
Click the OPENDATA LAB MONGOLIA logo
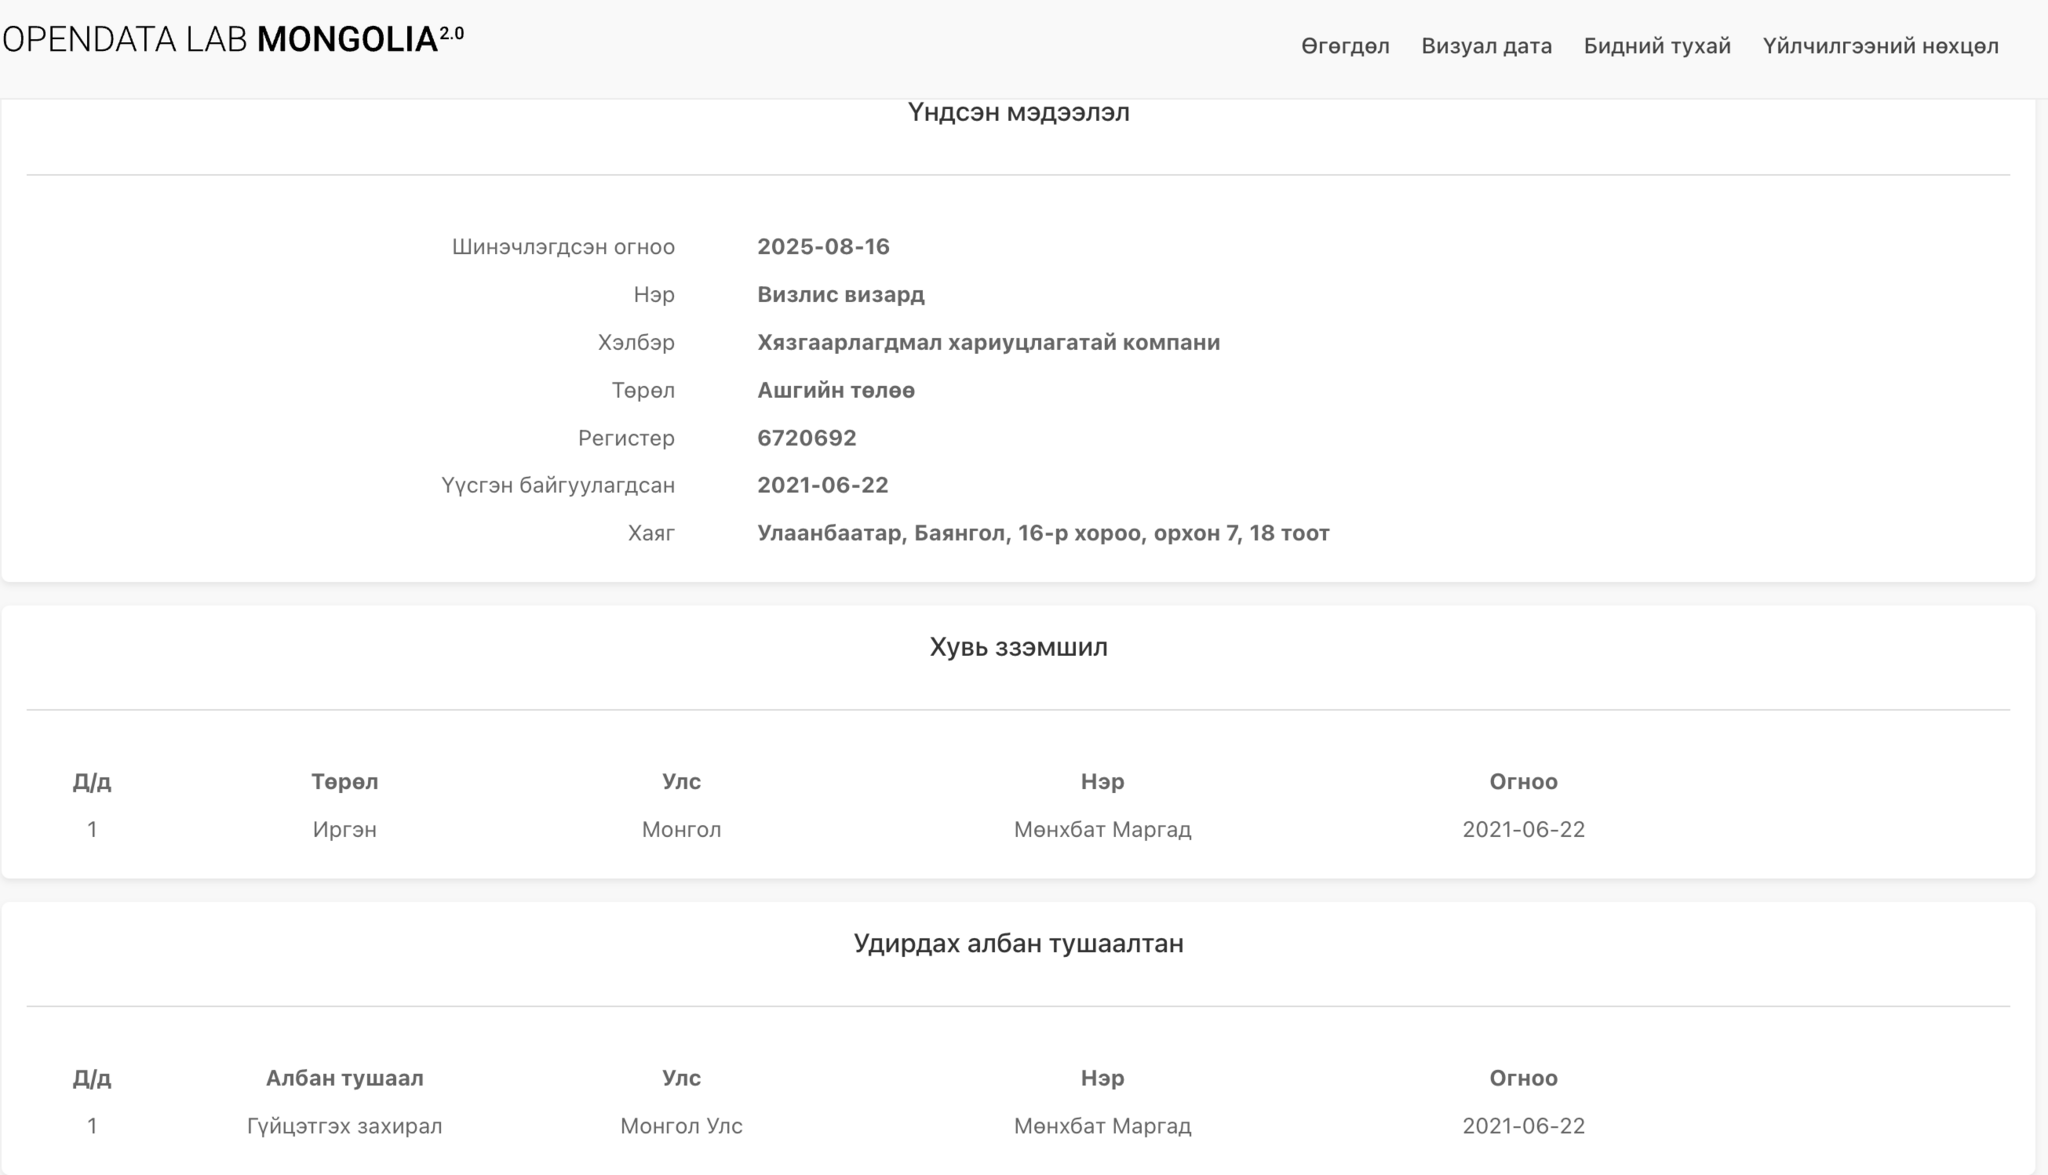(232, 40)
